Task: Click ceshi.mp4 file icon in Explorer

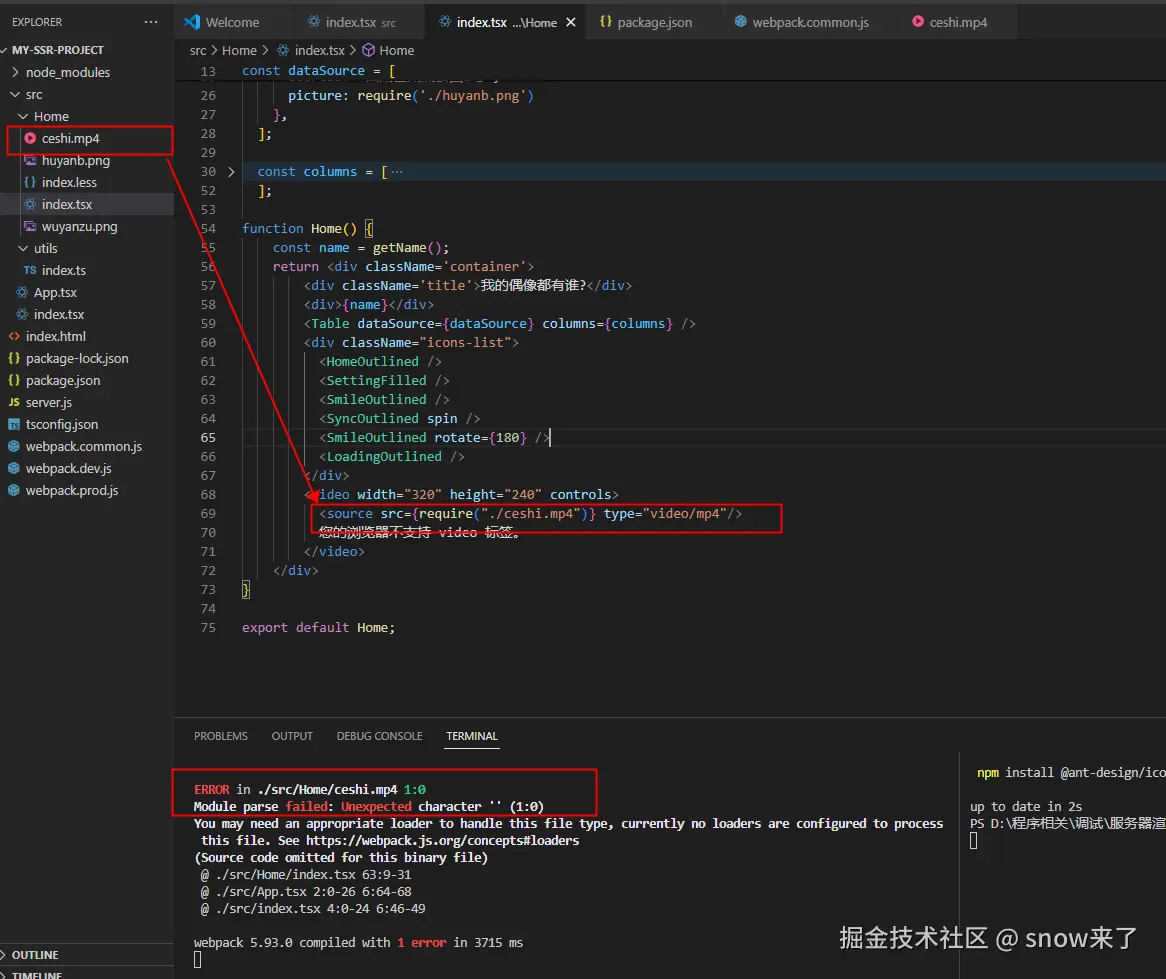Action: click(30, 138)
